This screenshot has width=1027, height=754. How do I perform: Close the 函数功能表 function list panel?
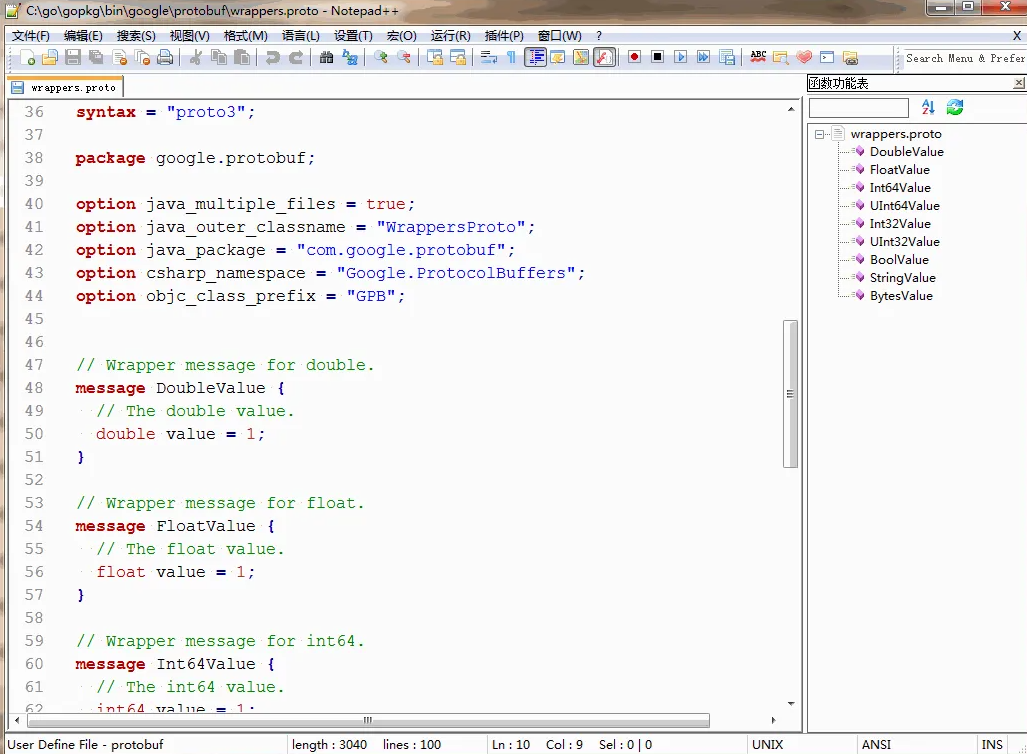pos(1018,83)
